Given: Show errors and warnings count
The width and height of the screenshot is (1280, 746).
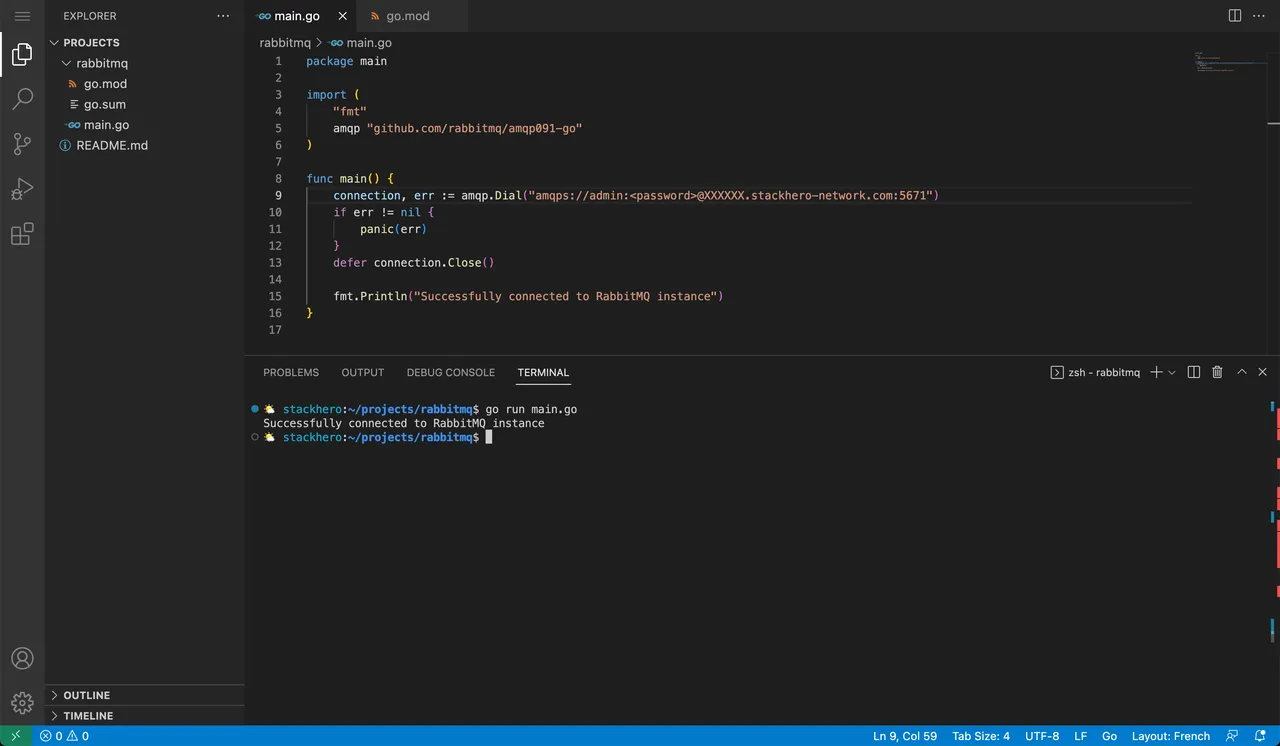Looking at the screenshot, I should 64,736.
